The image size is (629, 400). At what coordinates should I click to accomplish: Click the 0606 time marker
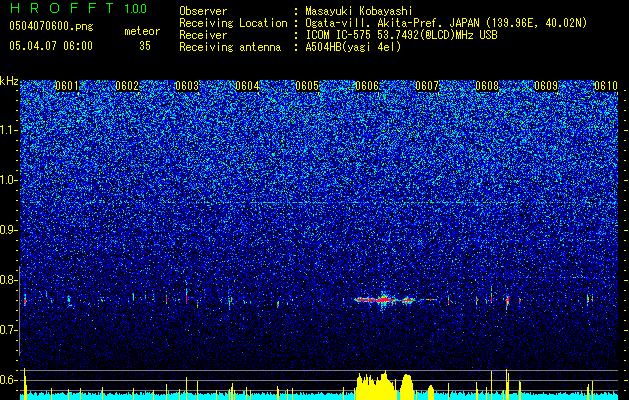tap(367, 86)
